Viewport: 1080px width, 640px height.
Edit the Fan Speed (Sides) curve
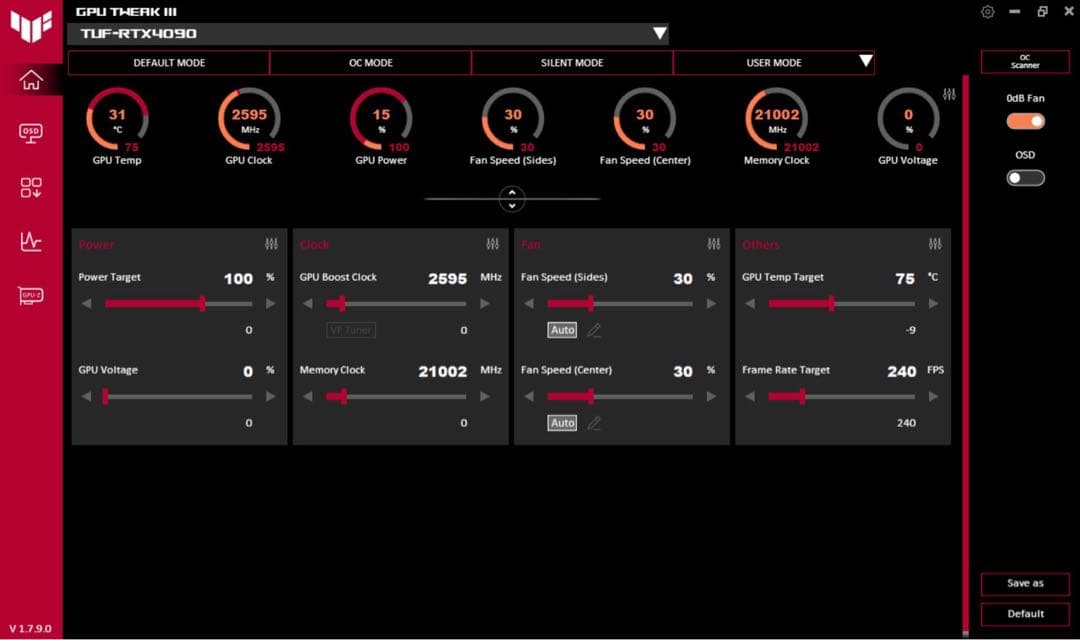tap(594, 330)
